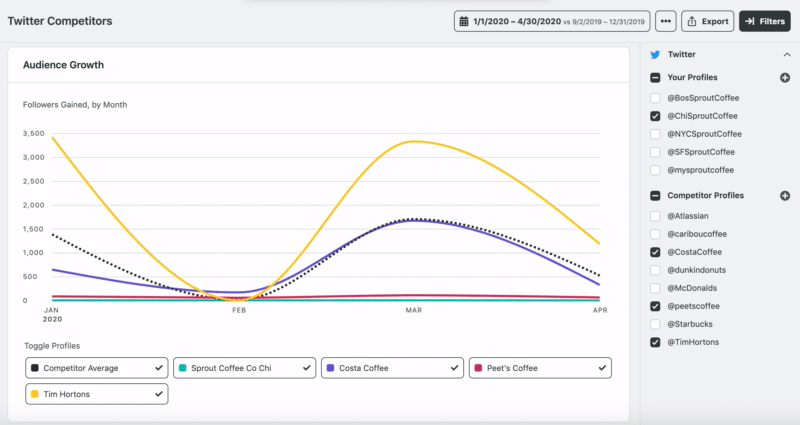Click the MAR axis label
Screen dimensions: 800x425
[414, 310]
